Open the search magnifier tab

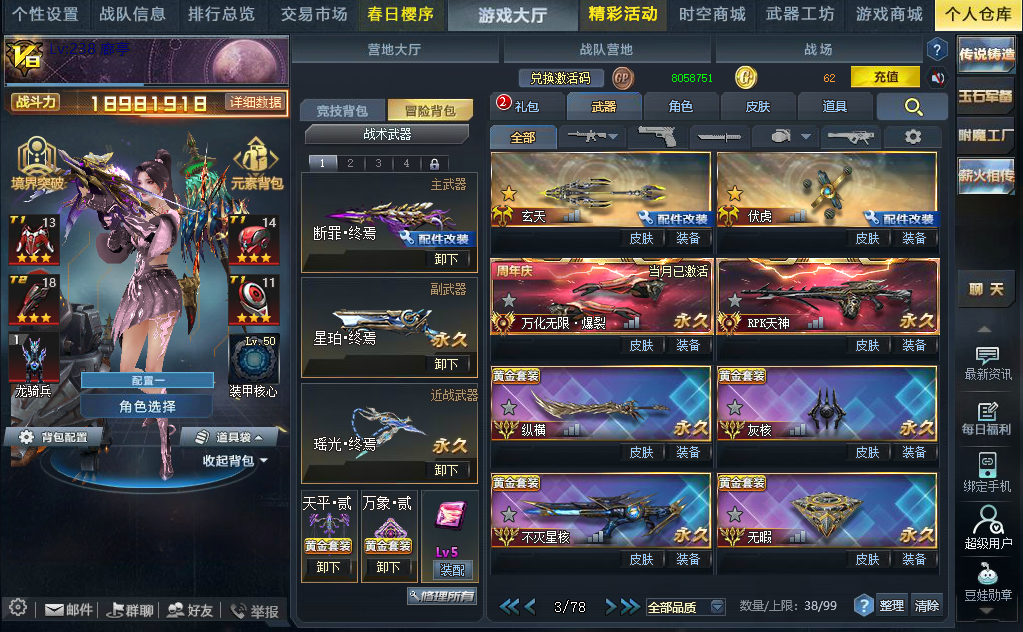[912, 106]
